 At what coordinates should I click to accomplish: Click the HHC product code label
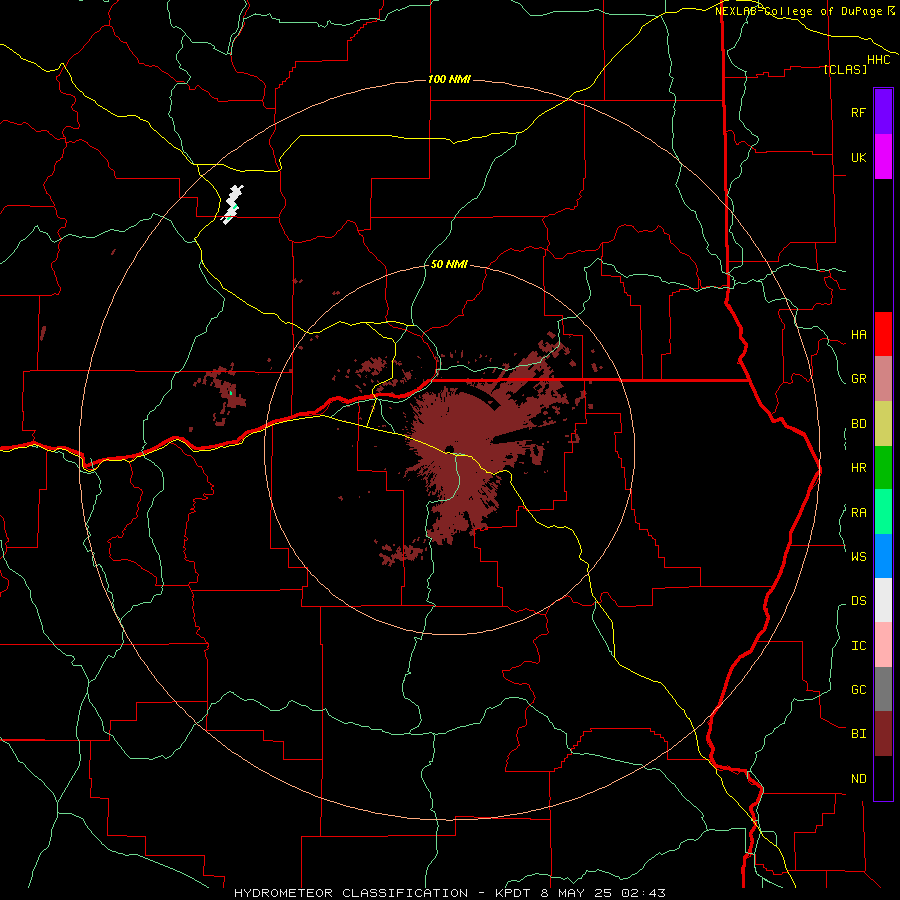coord(879,60)
